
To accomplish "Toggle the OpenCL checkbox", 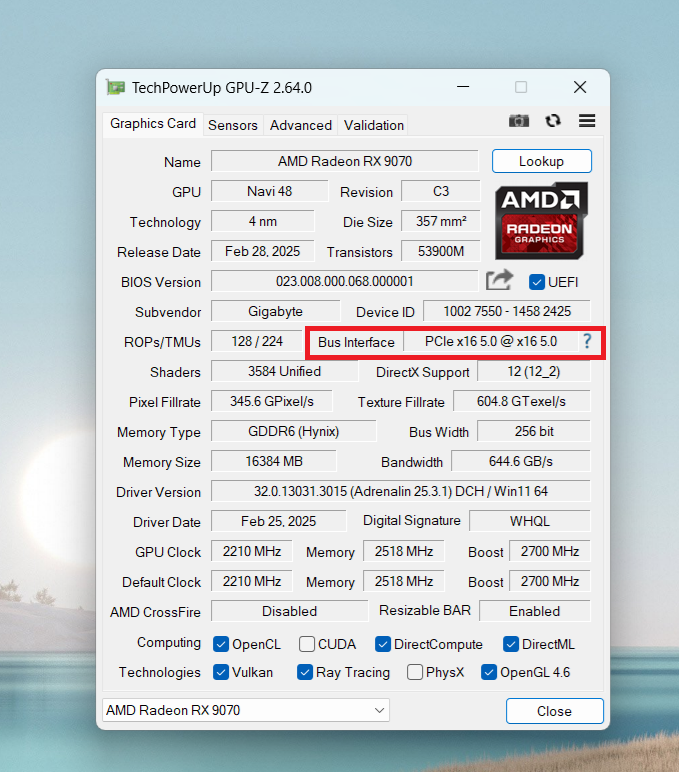I will 221,644.
